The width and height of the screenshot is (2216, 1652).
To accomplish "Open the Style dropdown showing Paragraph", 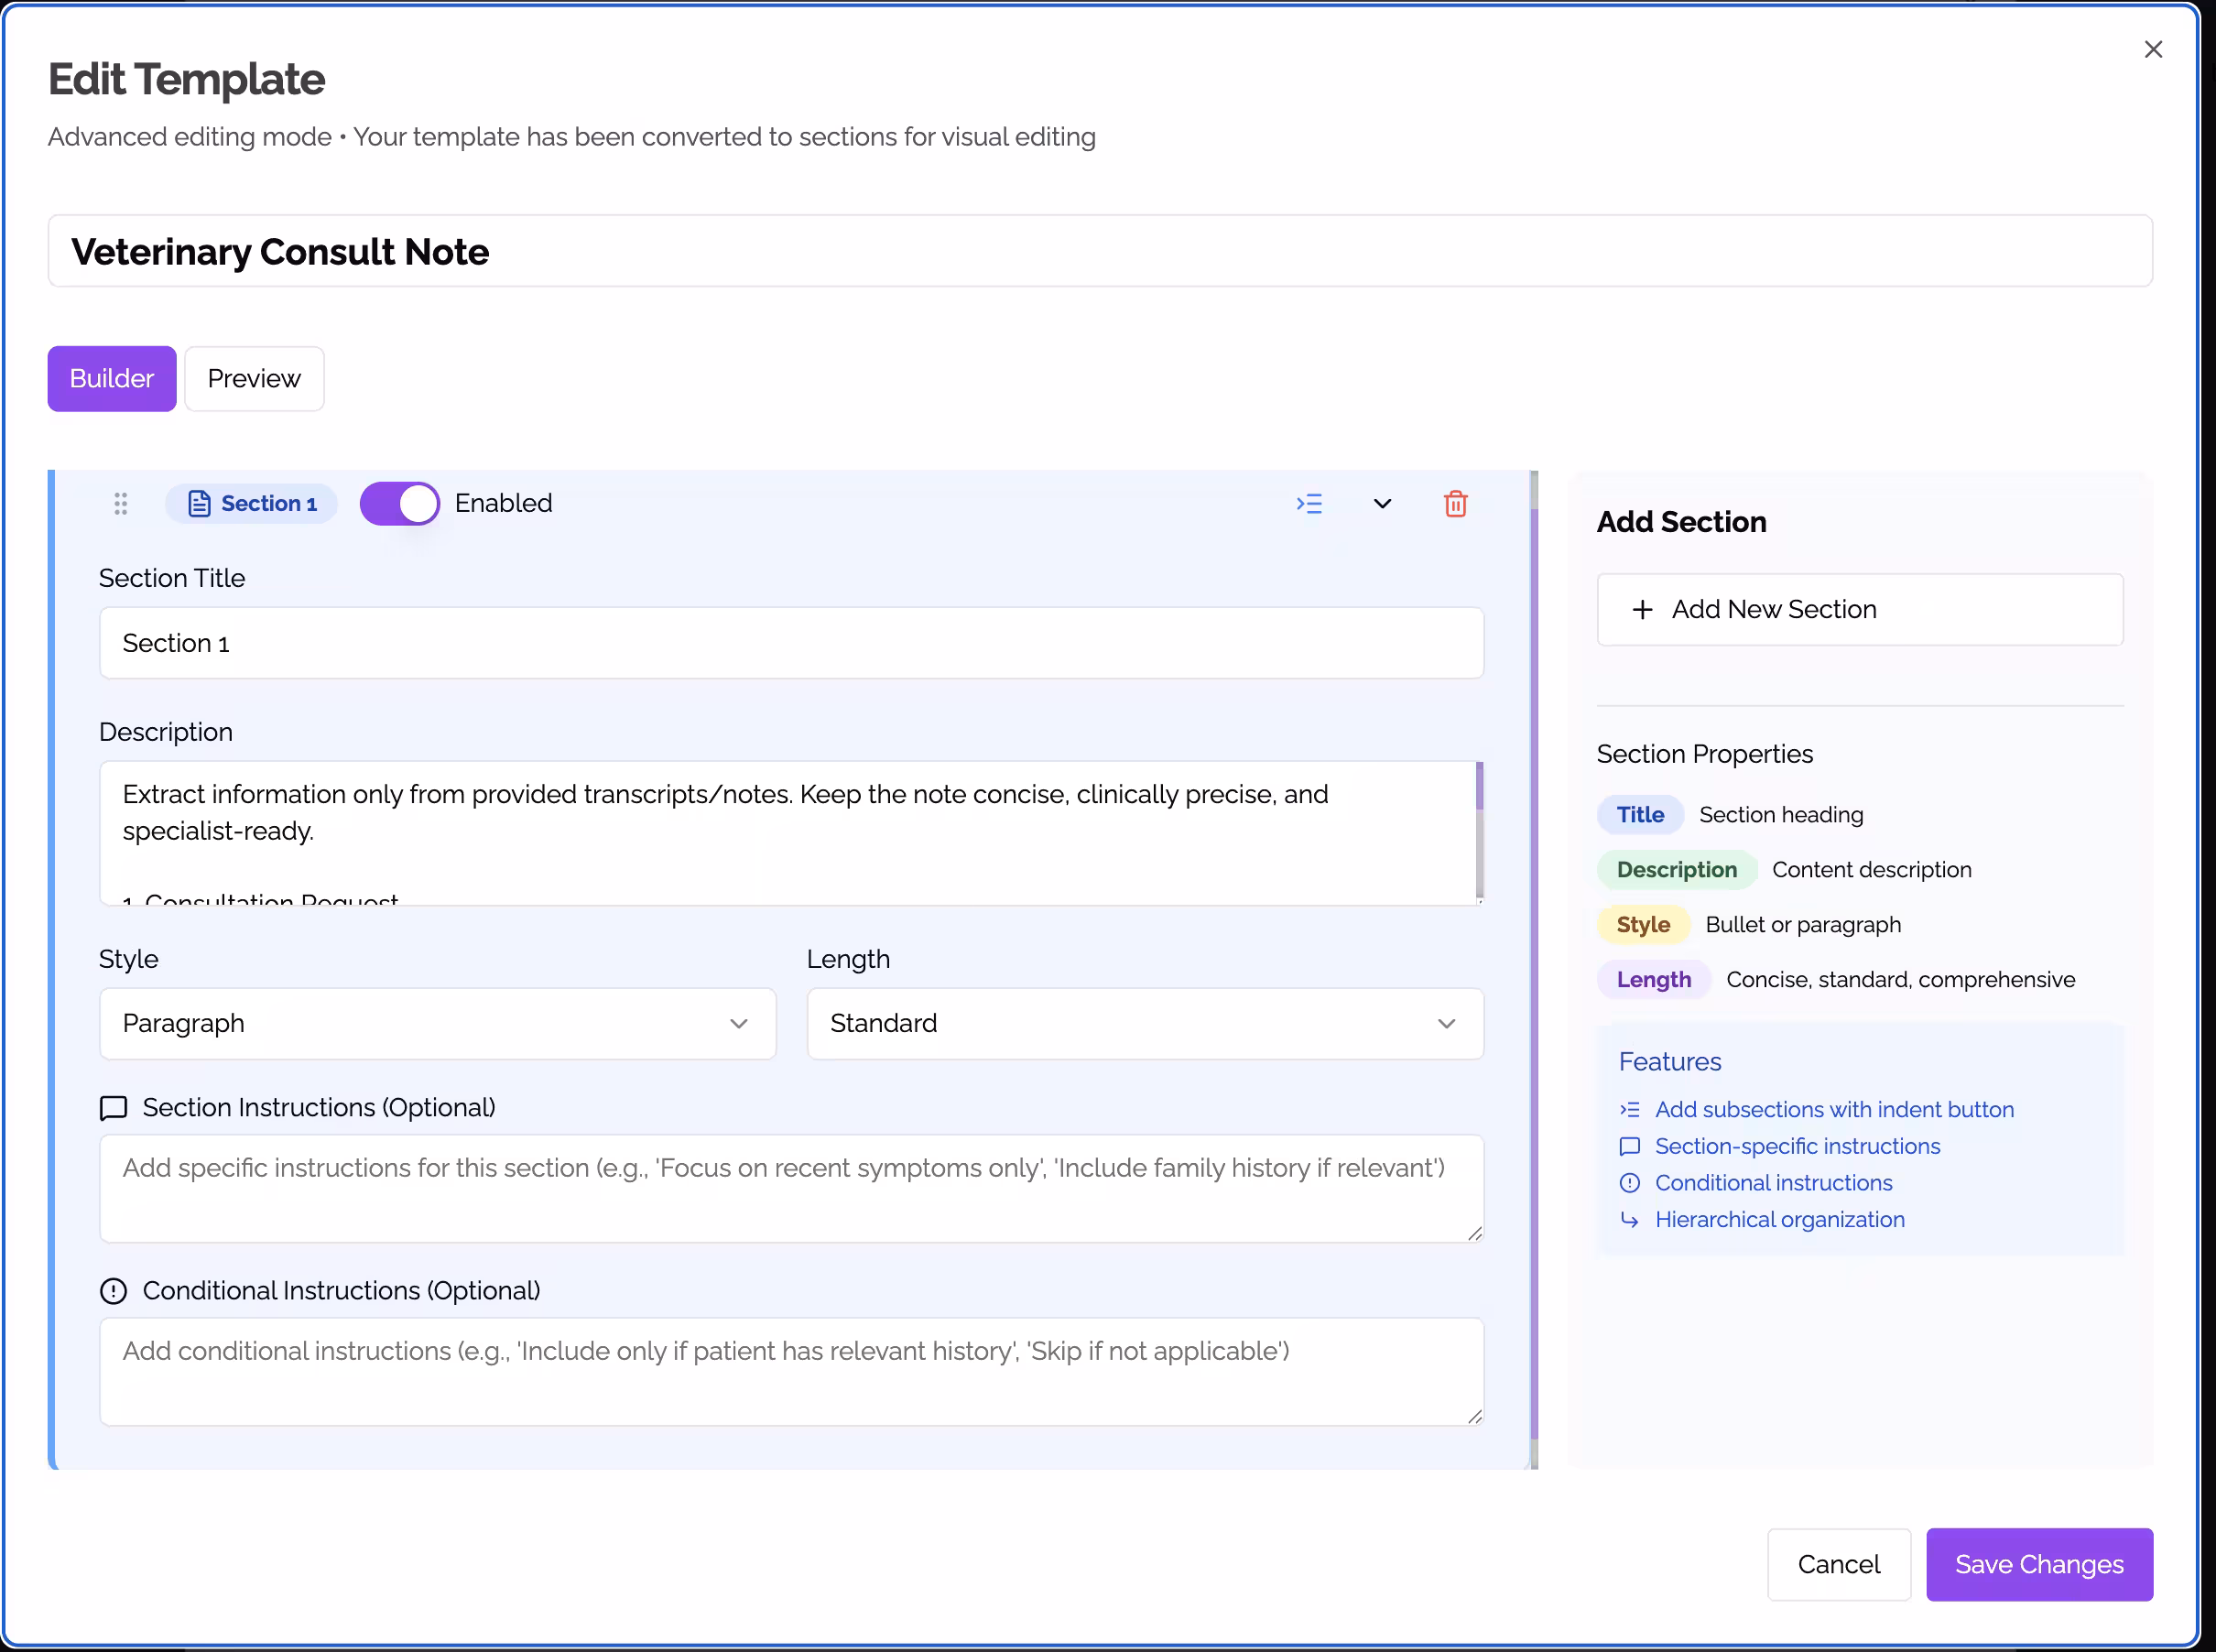I will pos(437,1023).
